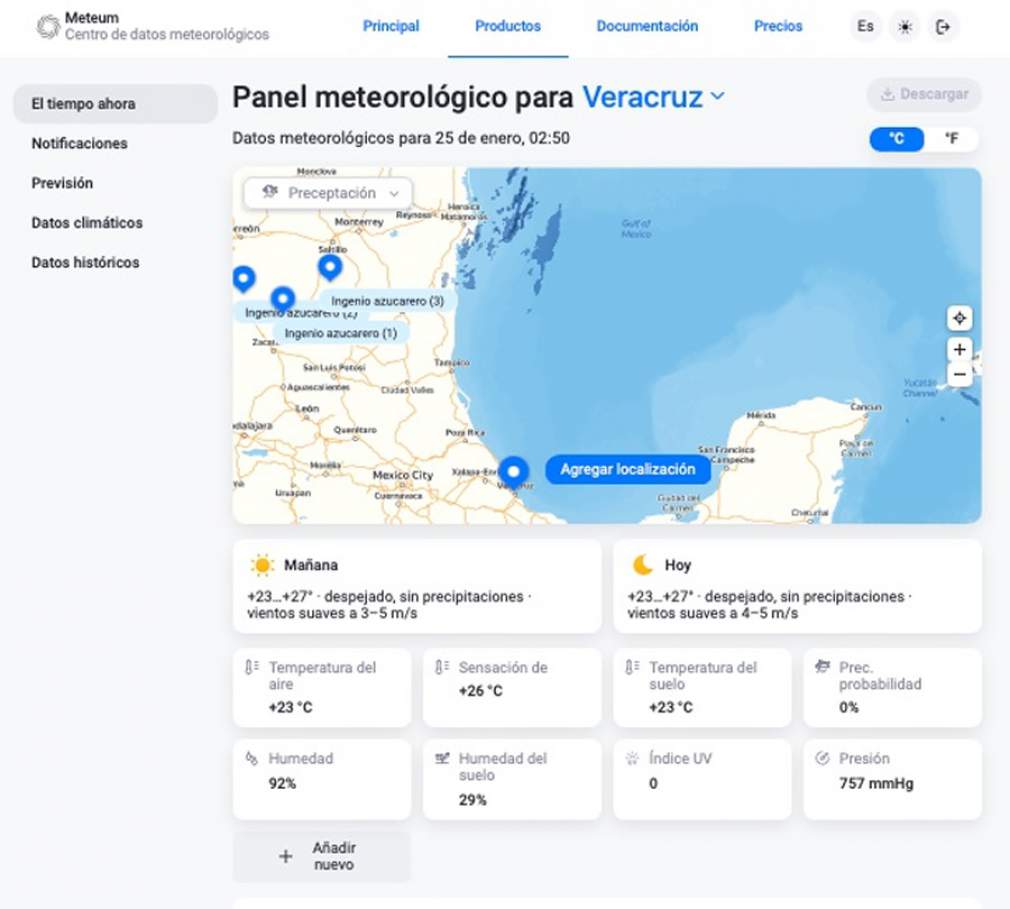Click the Agregar localización button
Viewport: 1010px width, 909px height.
627,469
